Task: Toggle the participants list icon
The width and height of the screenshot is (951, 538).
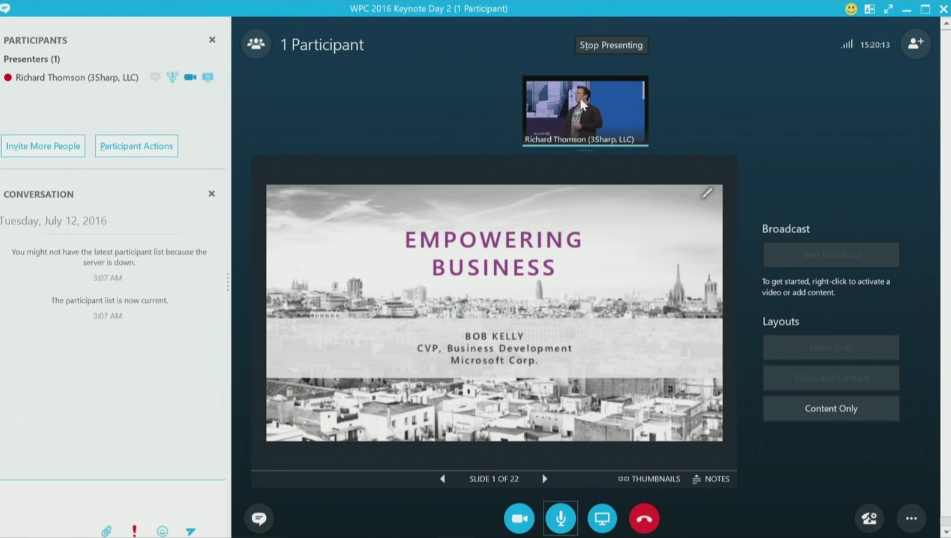Action: tap(256, 44)
